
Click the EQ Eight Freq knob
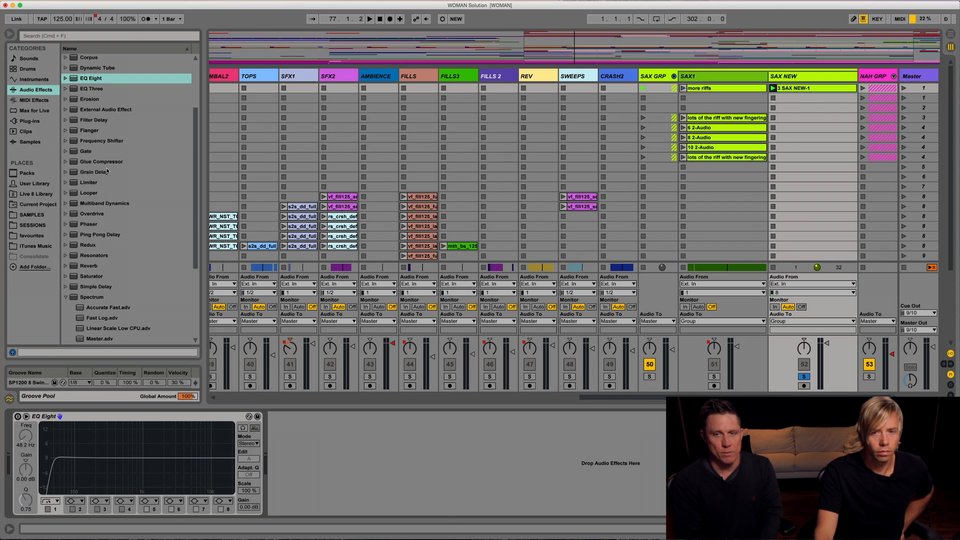(25, 435)
